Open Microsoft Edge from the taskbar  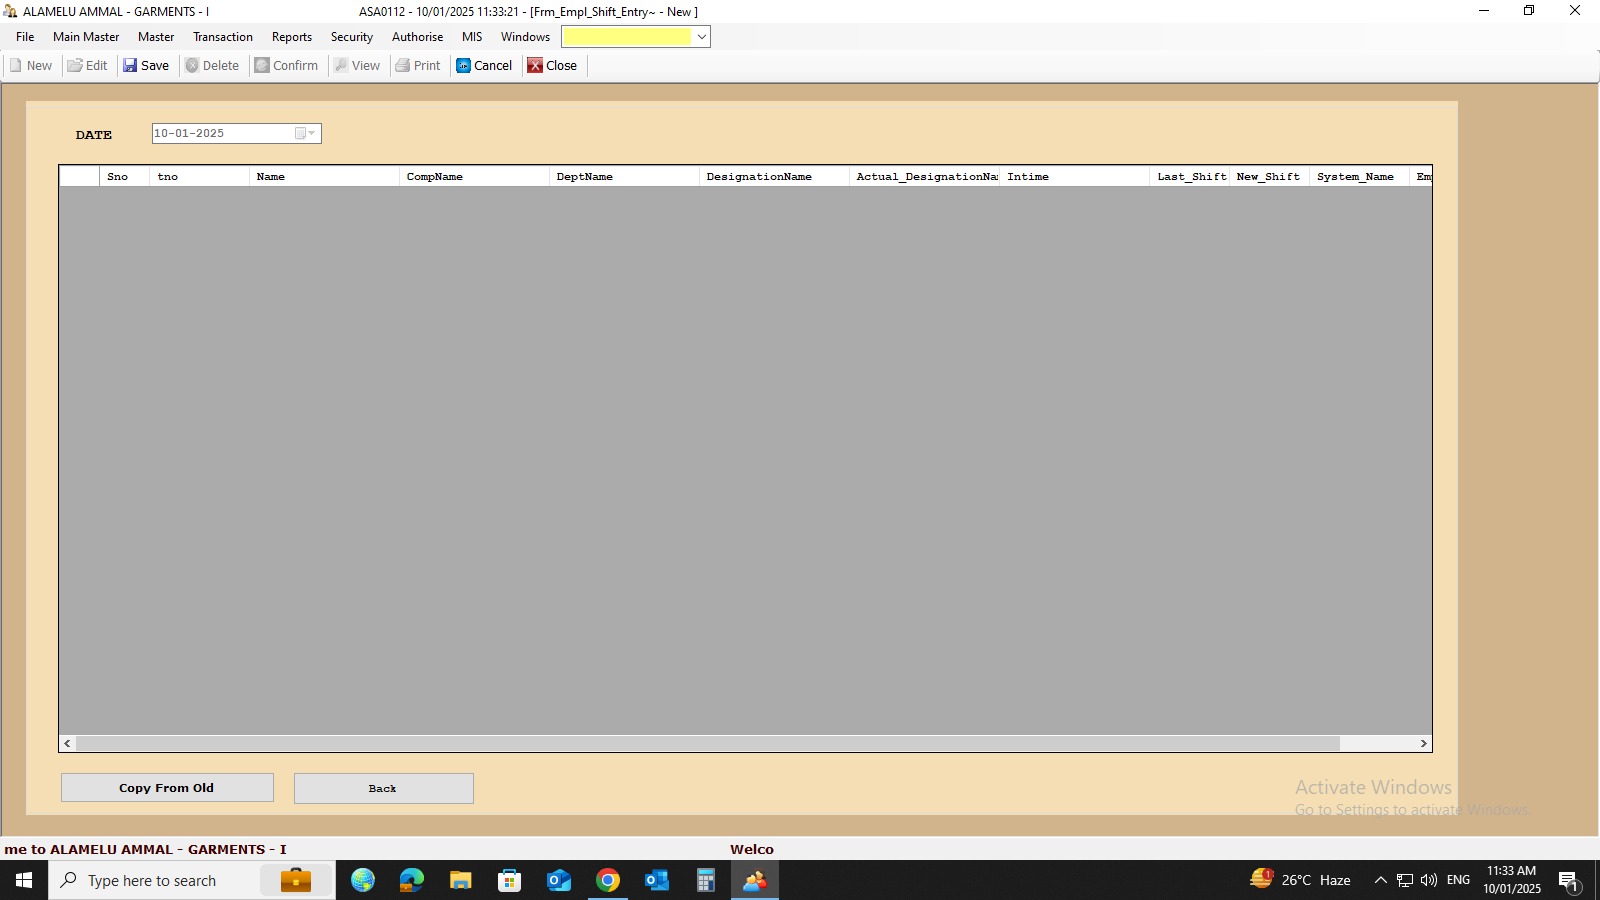tap(411, 881)
